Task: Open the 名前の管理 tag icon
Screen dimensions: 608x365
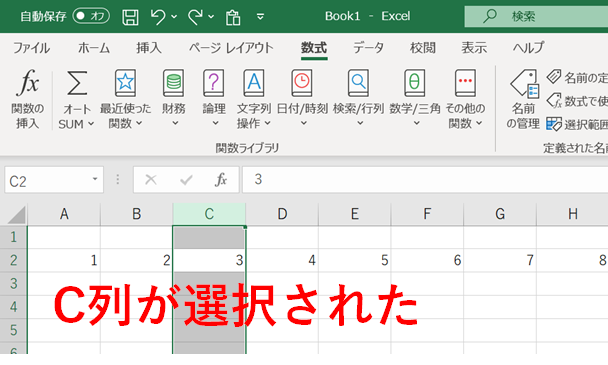Action: (524, 83)
